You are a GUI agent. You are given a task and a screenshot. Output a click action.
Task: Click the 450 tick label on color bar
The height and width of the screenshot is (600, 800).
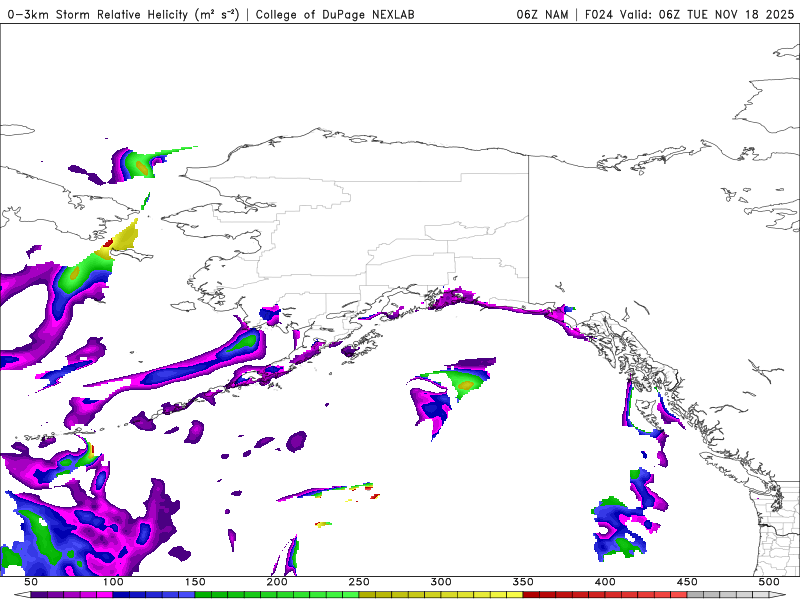point(687,582)
